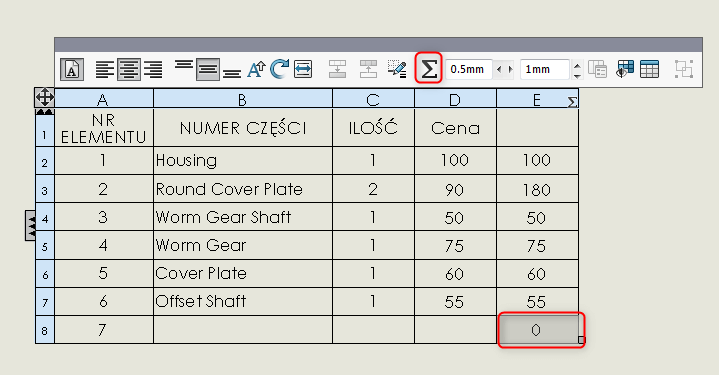The image size is (719, 375).
Task: Click the '55' cell in column D
Action: click(455, 302)
